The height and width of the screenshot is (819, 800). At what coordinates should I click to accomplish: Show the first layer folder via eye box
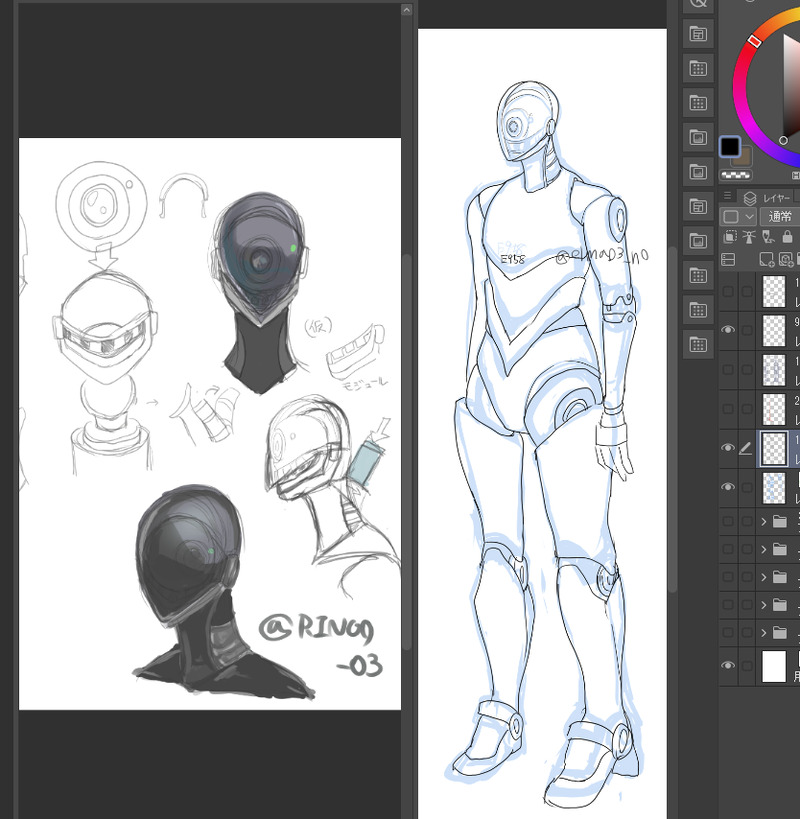728,521
